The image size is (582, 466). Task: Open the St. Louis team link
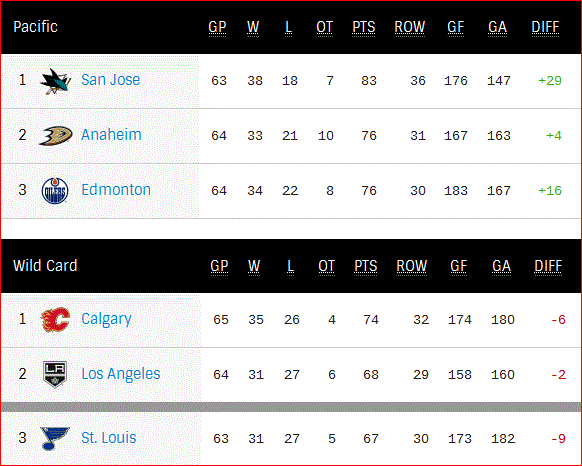tap(109, 438)
